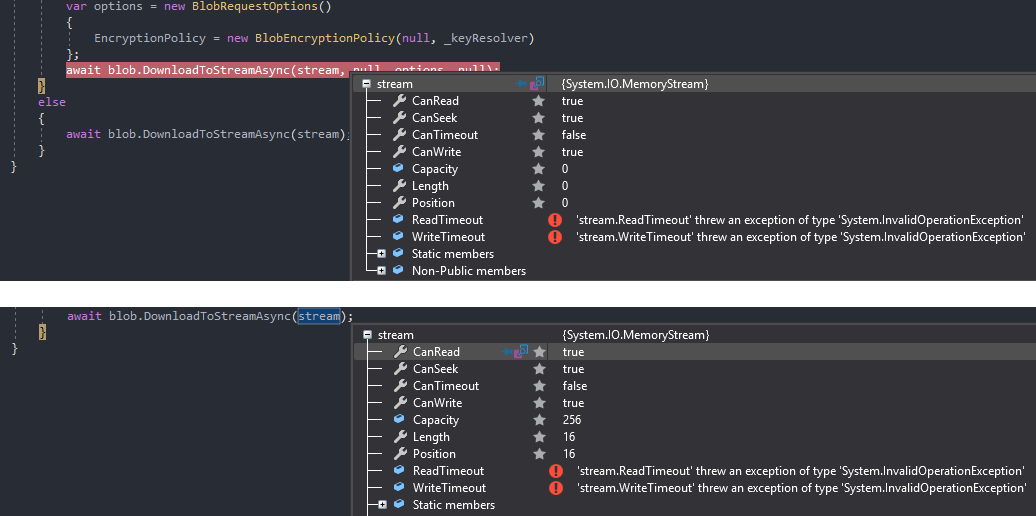Click the else keyword in the code

(52, 102)
